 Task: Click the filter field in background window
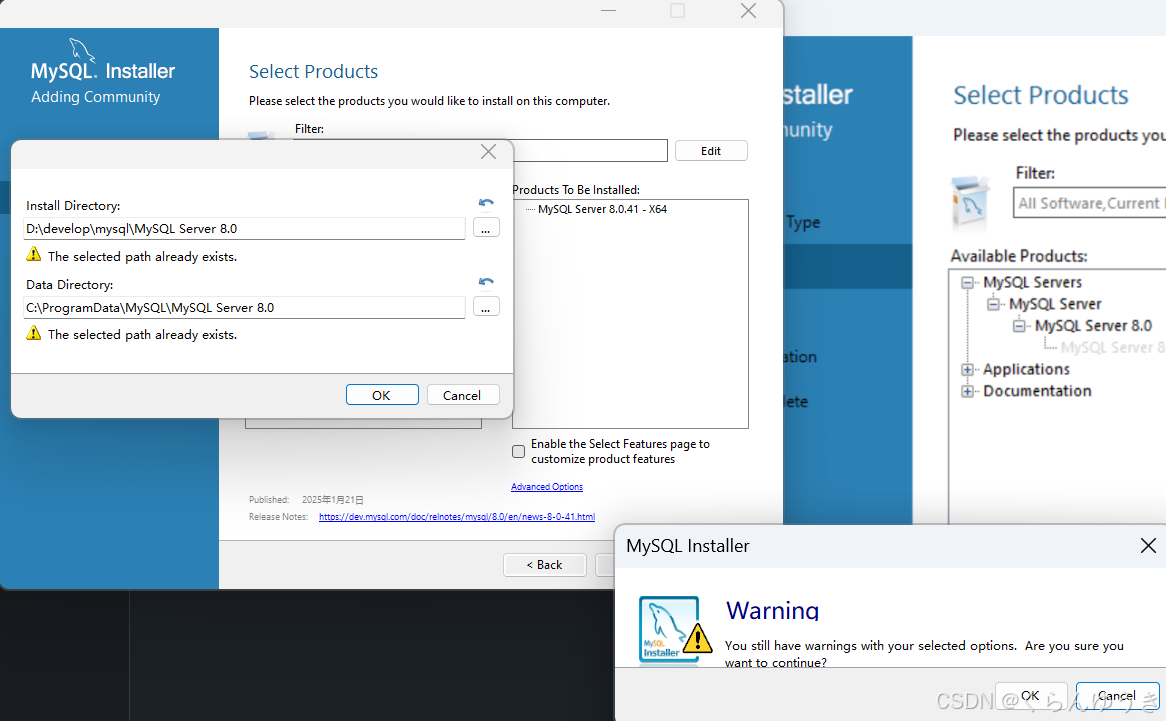(1089, 203)
